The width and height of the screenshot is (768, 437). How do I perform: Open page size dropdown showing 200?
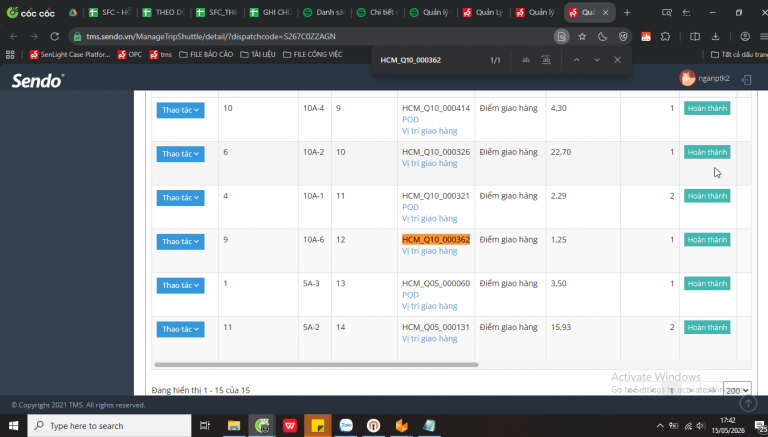tap(737, 390)
